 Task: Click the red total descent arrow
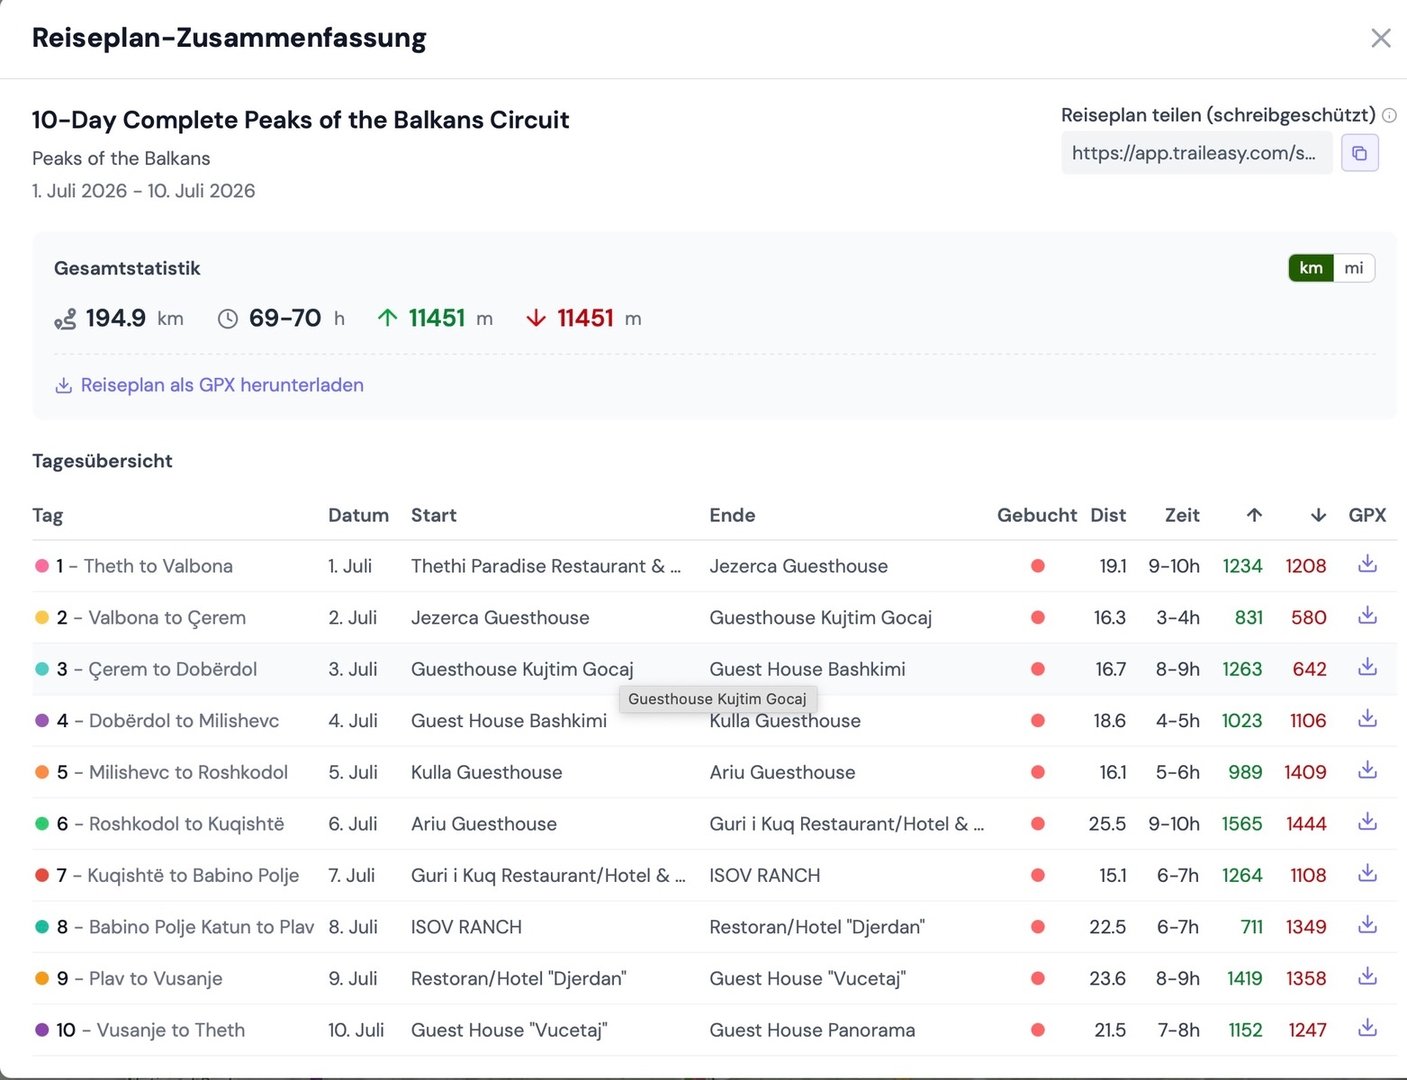point(536,318)
